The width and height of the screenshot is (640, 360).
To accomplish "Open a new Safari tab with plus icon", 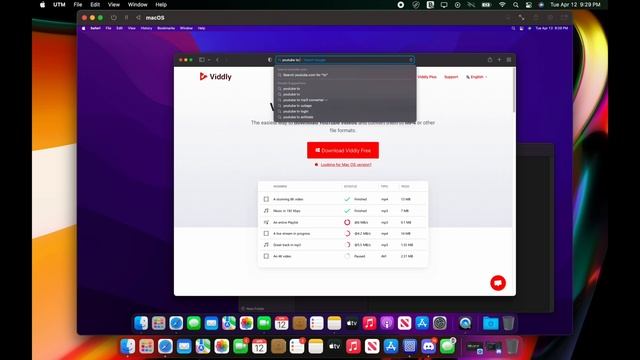I will 499,60.
